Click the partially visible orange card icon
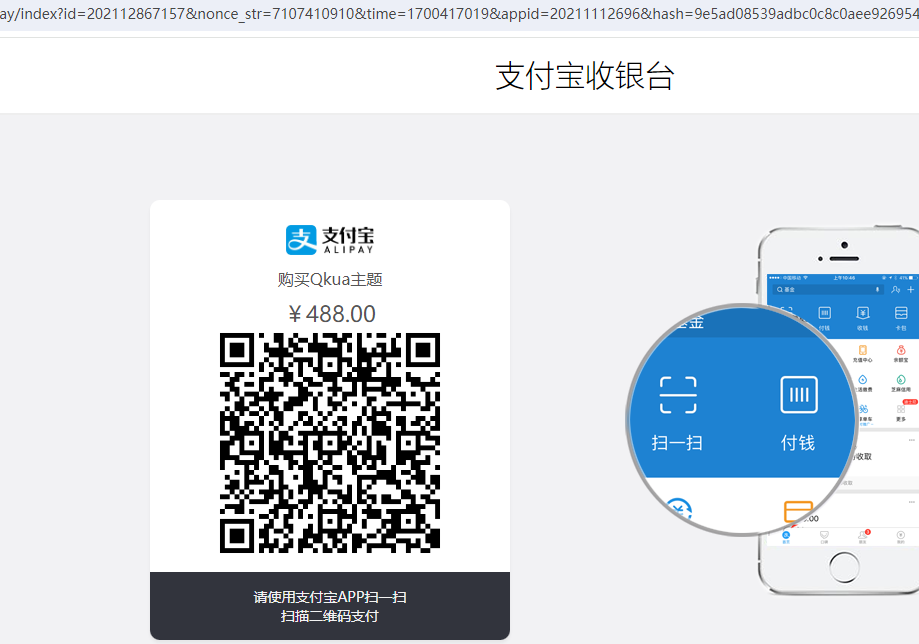 tap(798, 512)
